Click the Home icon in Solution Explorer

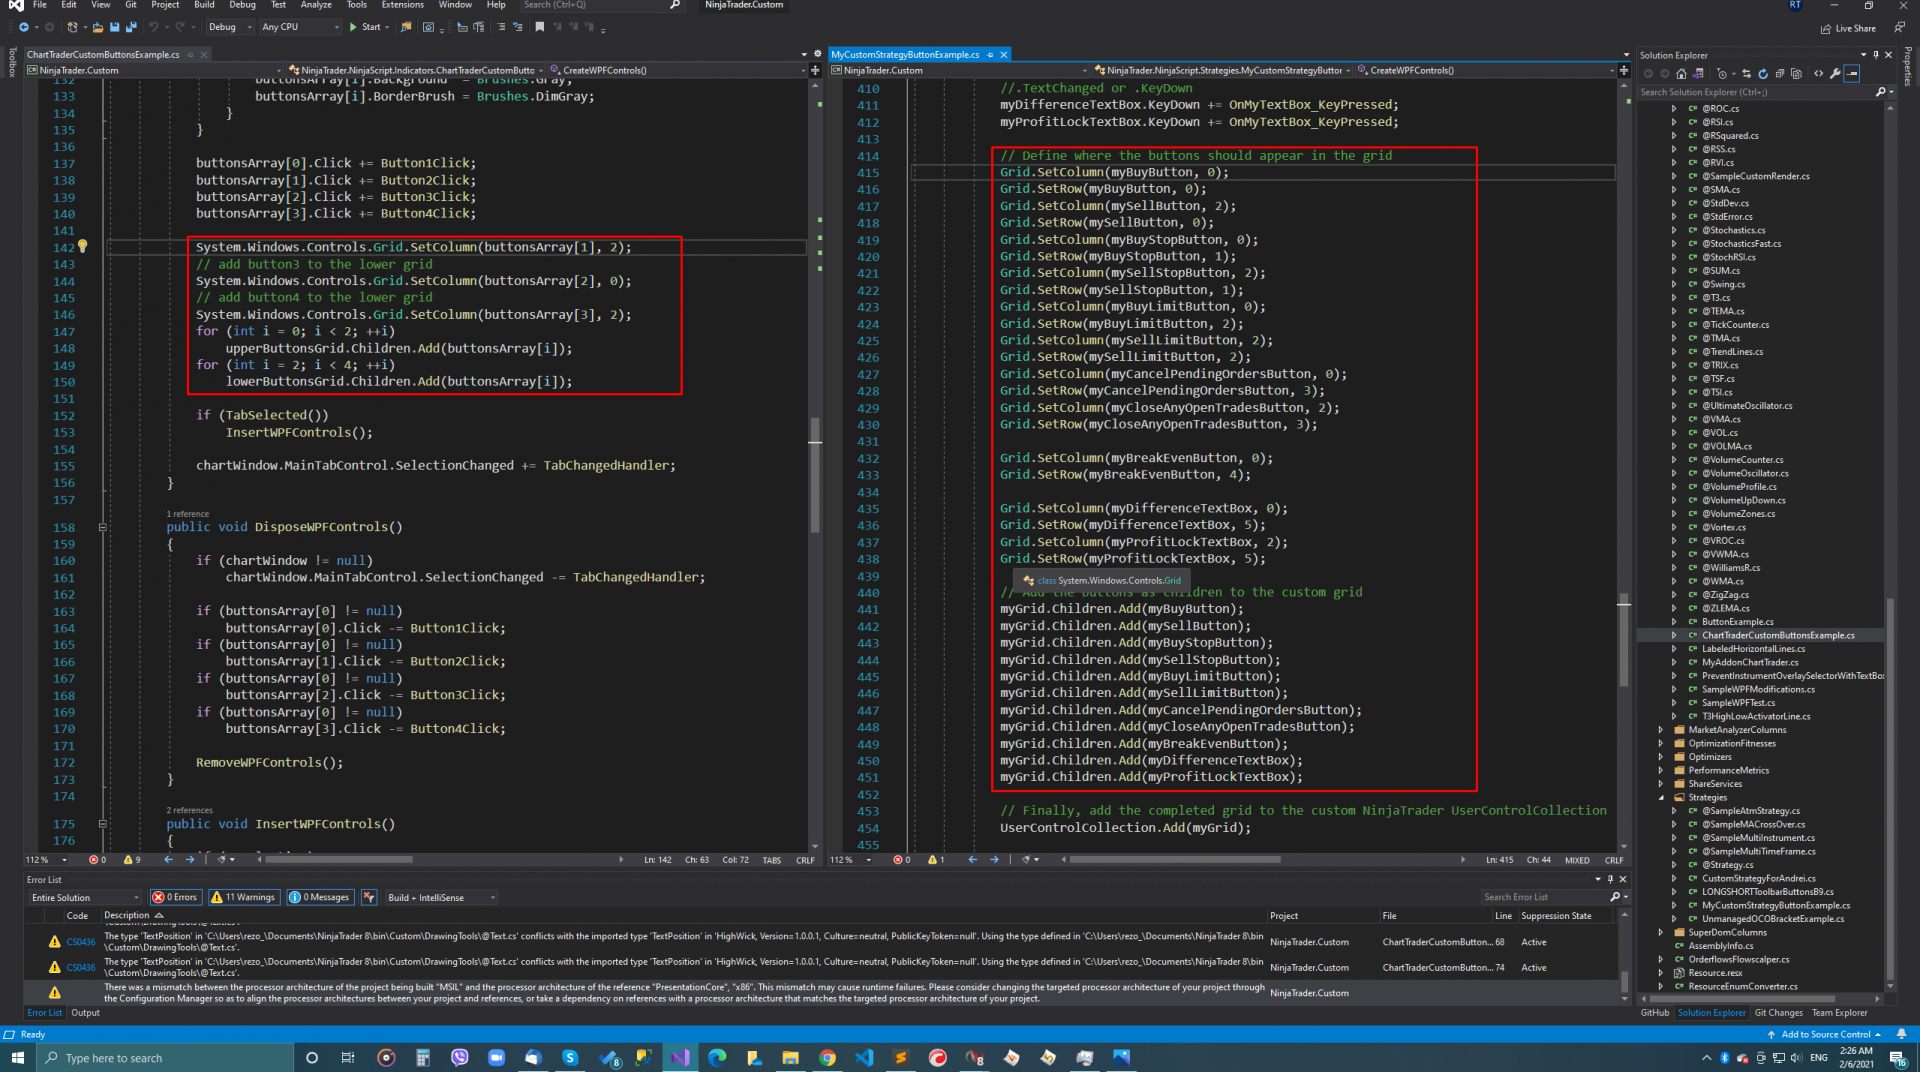click(x=1681, y=74)
